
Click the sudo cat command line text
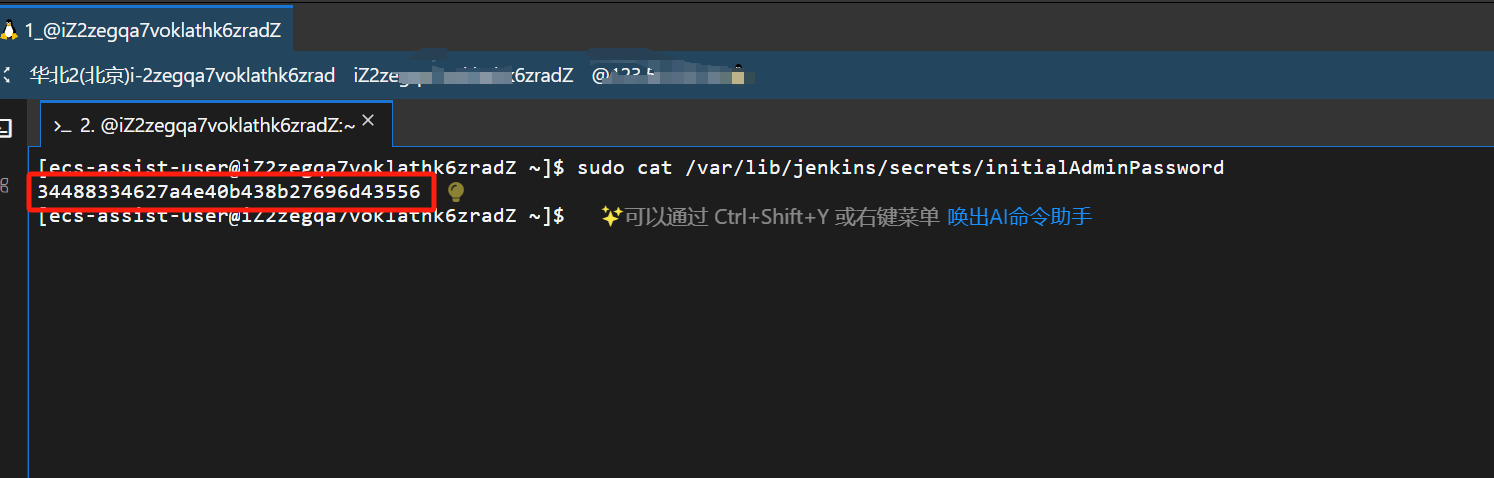(x=900, y=167)
